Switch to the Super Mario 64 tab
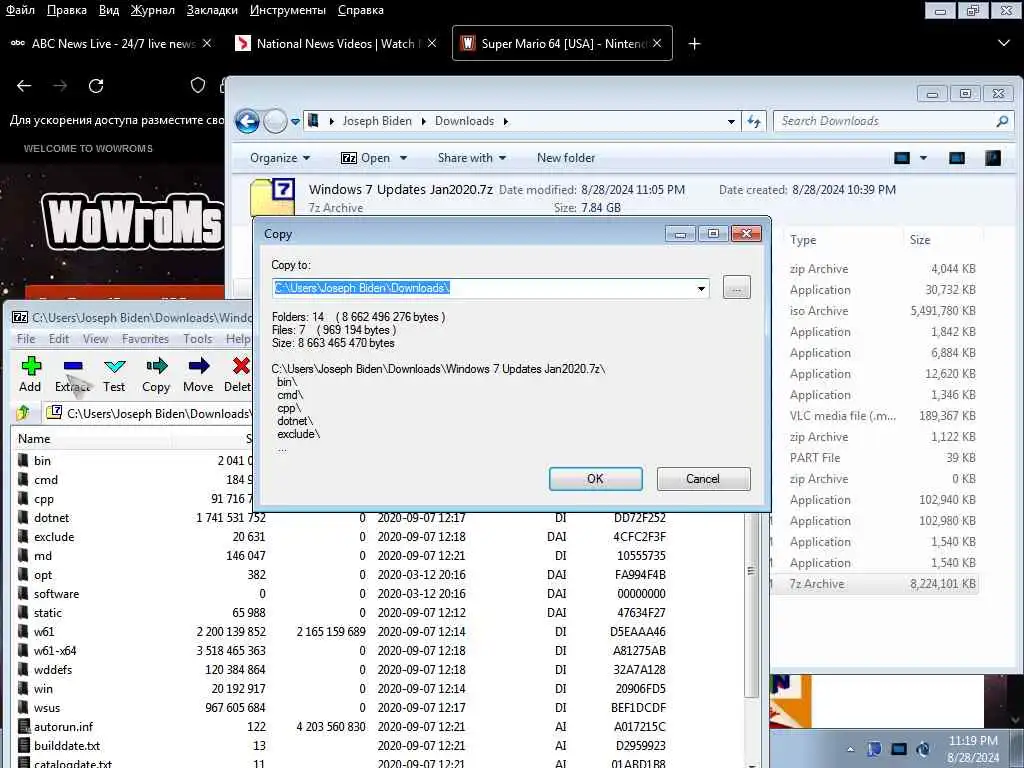Viewport: 1024px width, 768px height. click(562, 43)
